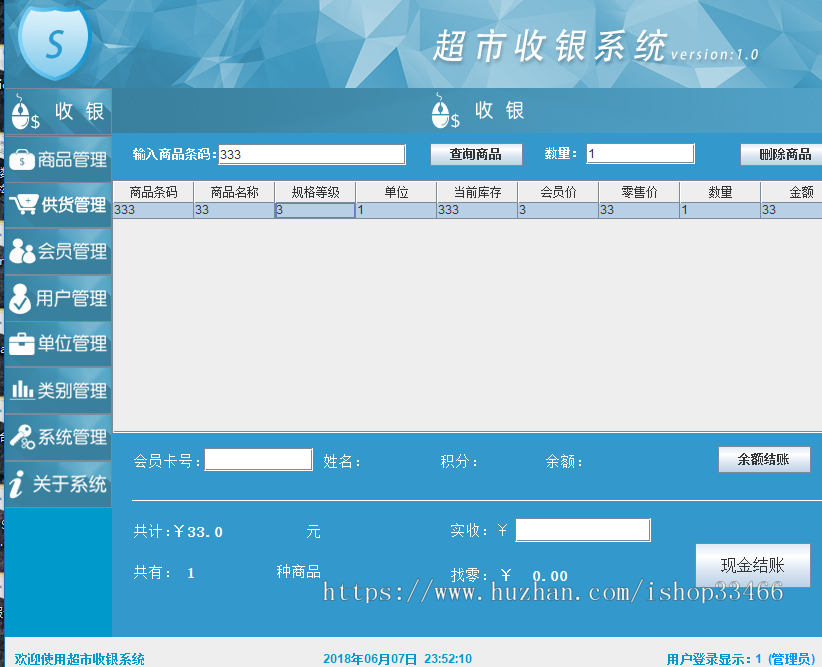822x667 pixels.
Task: Open the 收银 cashier mouse icon
Action: point(24,112)
